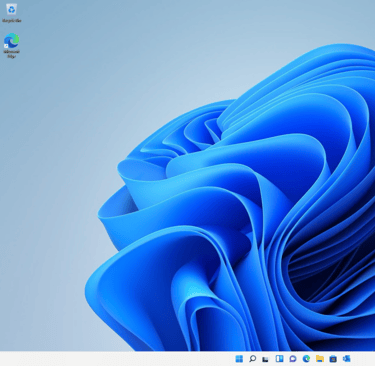Launch Microsoft Edge from the taskbar

[x=306, y=359]
